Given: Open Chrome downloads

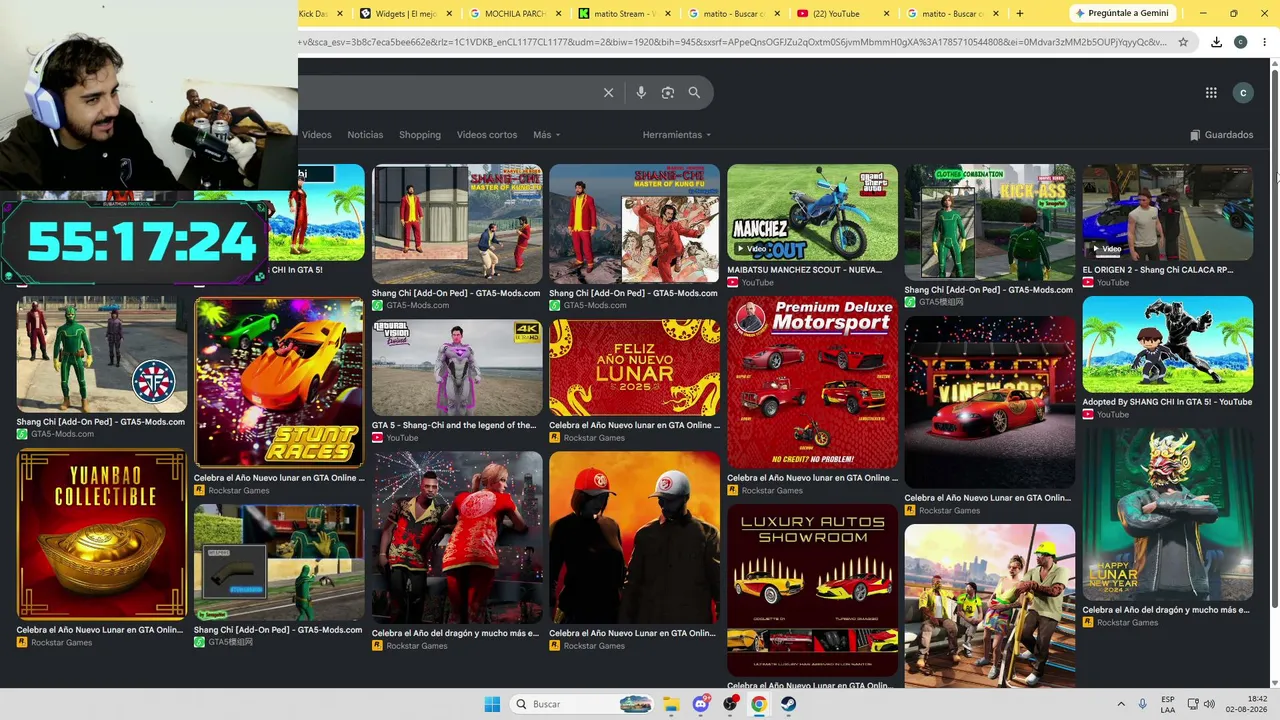Looking at the screenshot, I should tap(1216, 42).
